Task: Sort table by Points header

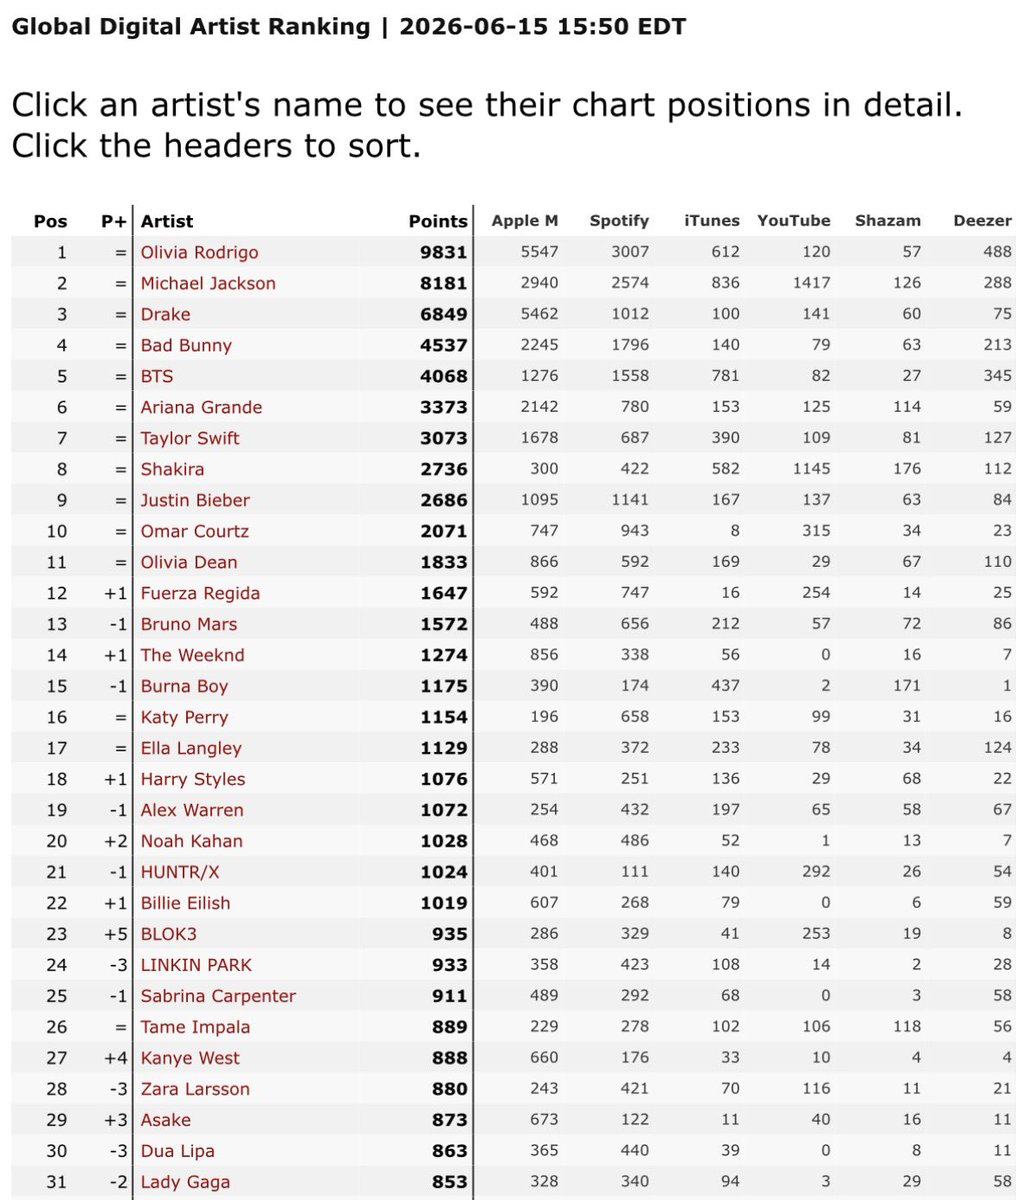Action: [x=438, y=221]
